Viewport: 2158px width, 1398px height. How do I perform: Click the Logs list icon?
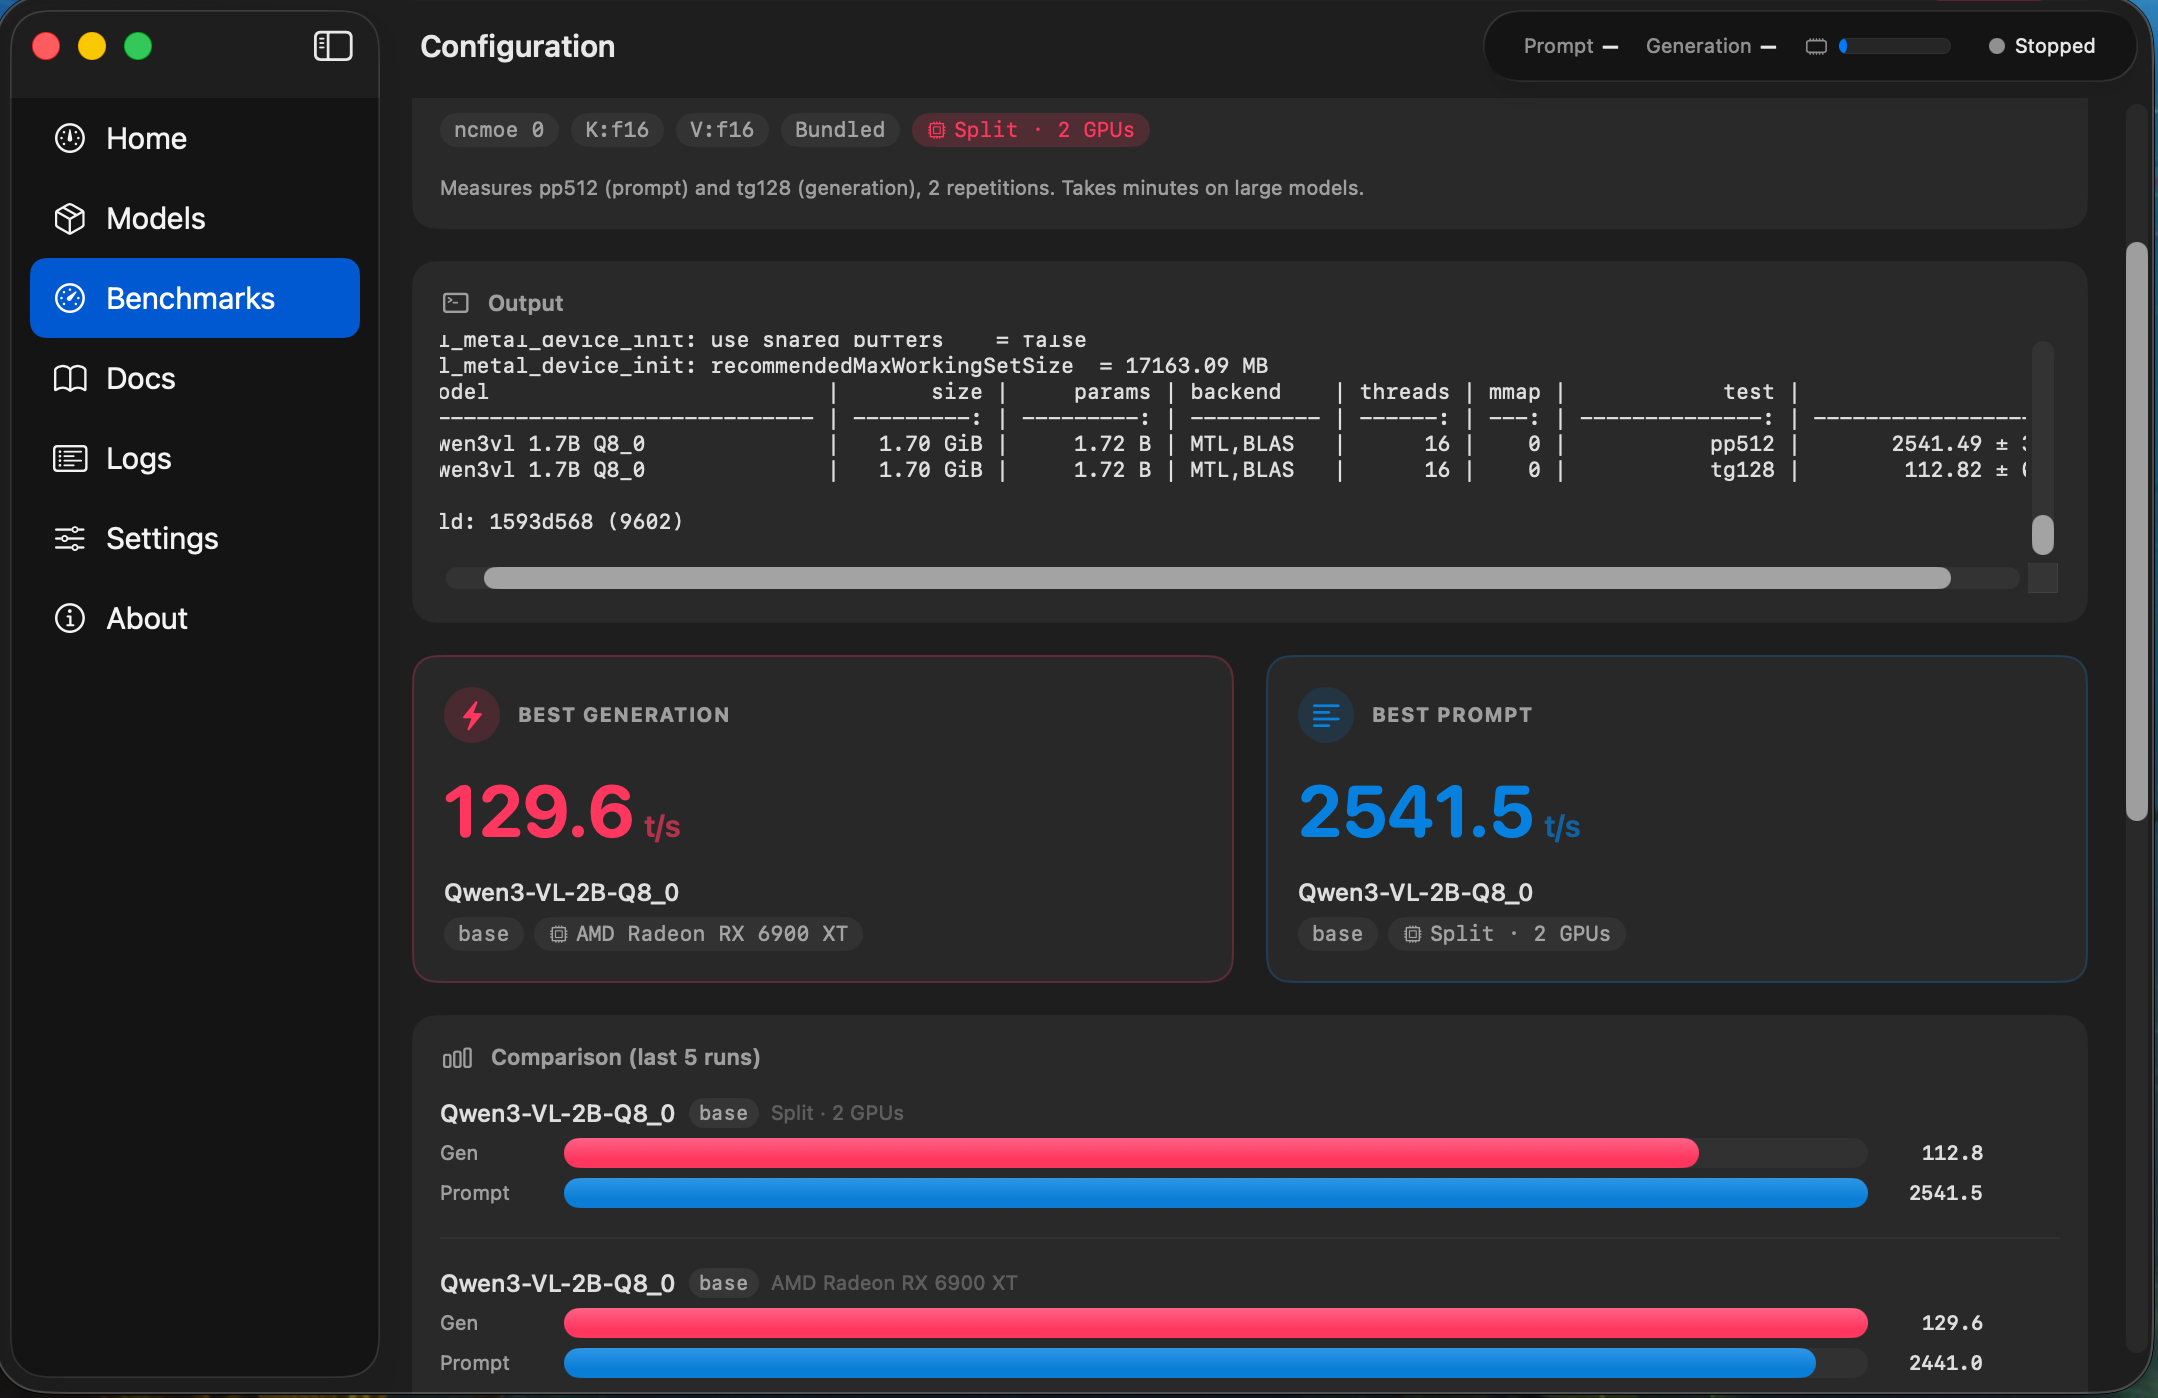pyautogui.click(x=70, y=458)
